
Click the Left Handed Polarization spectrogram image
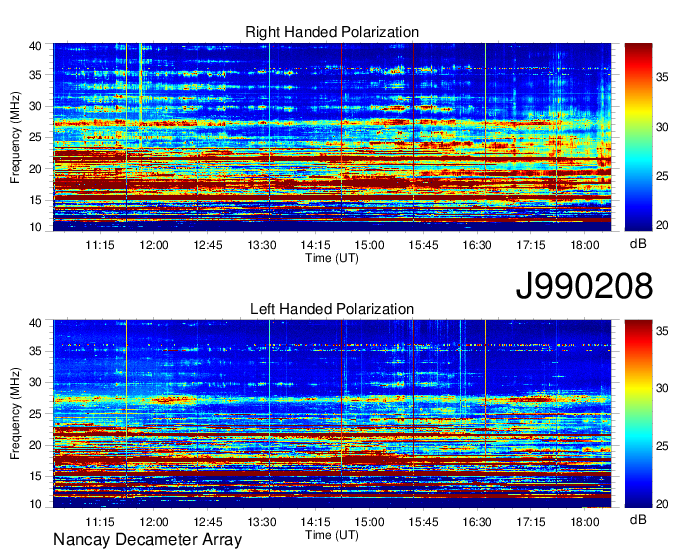(x=332, y=414)
